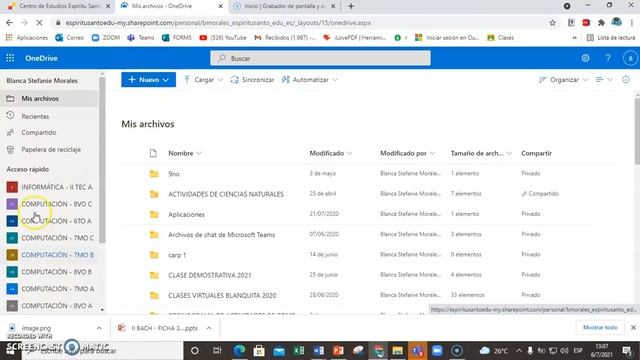Open the Correo bookmark

click(69, 38)
